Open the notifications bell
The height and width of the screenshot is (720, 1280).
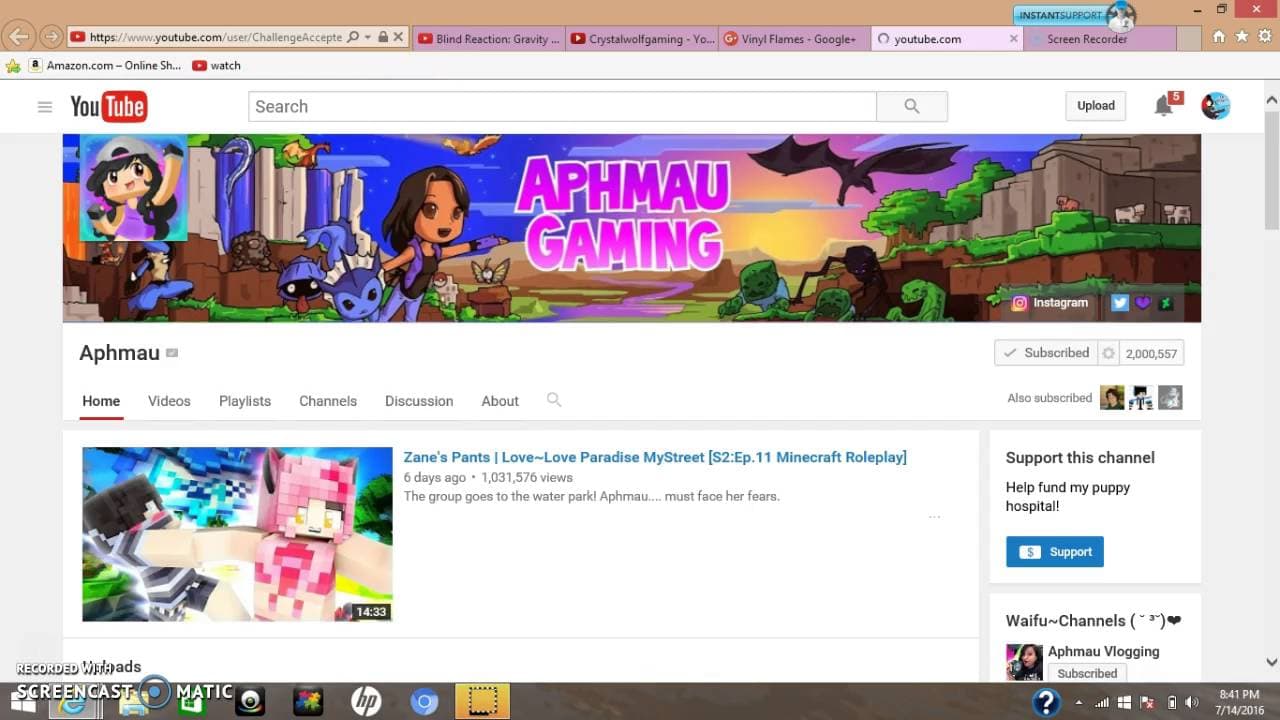point(1163,106)
